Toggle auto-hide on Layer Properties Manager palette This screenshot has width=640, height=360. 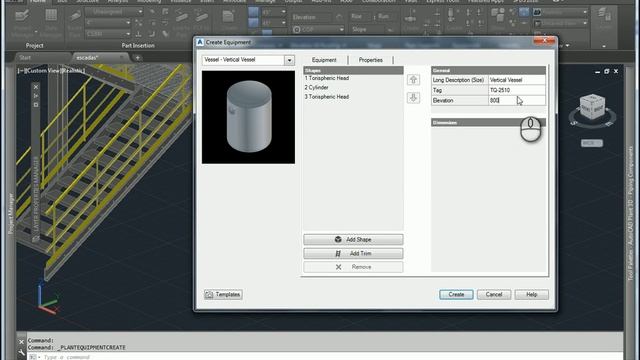point(36,96)
